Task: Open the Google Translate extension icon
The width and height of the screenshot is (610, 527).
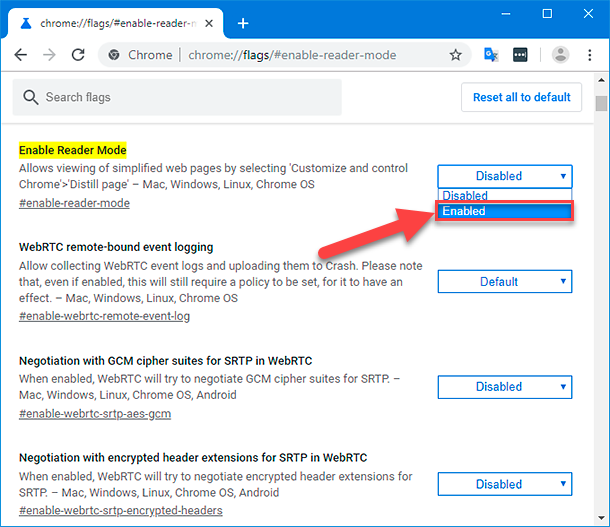Action: point(491,55)
